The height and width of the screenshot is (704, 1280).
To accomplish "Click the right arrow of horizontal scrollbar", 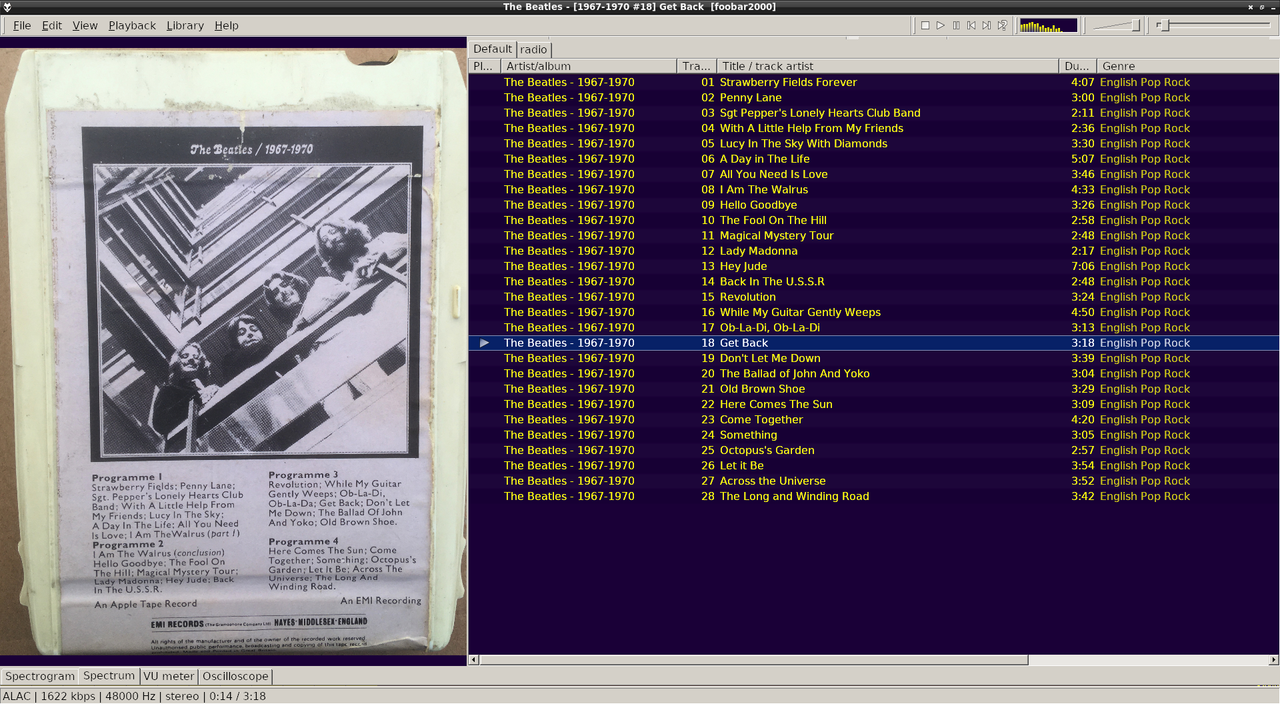I will [x=1274, y=660].
